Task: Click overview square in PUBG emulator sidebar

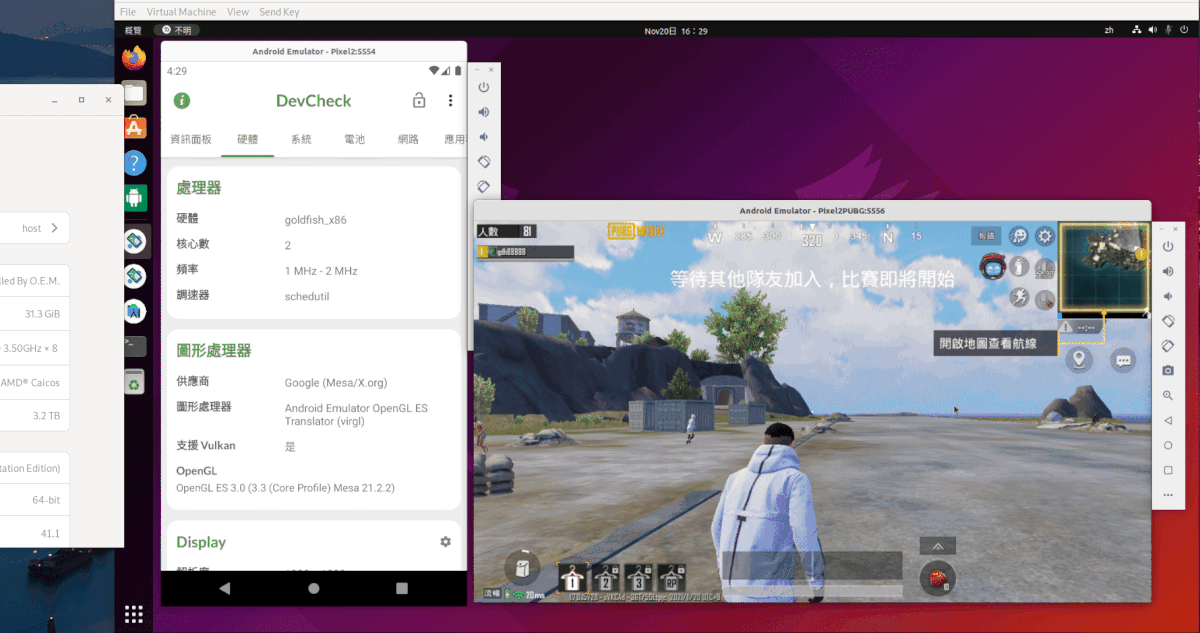Action: (x=1168, y=470)
